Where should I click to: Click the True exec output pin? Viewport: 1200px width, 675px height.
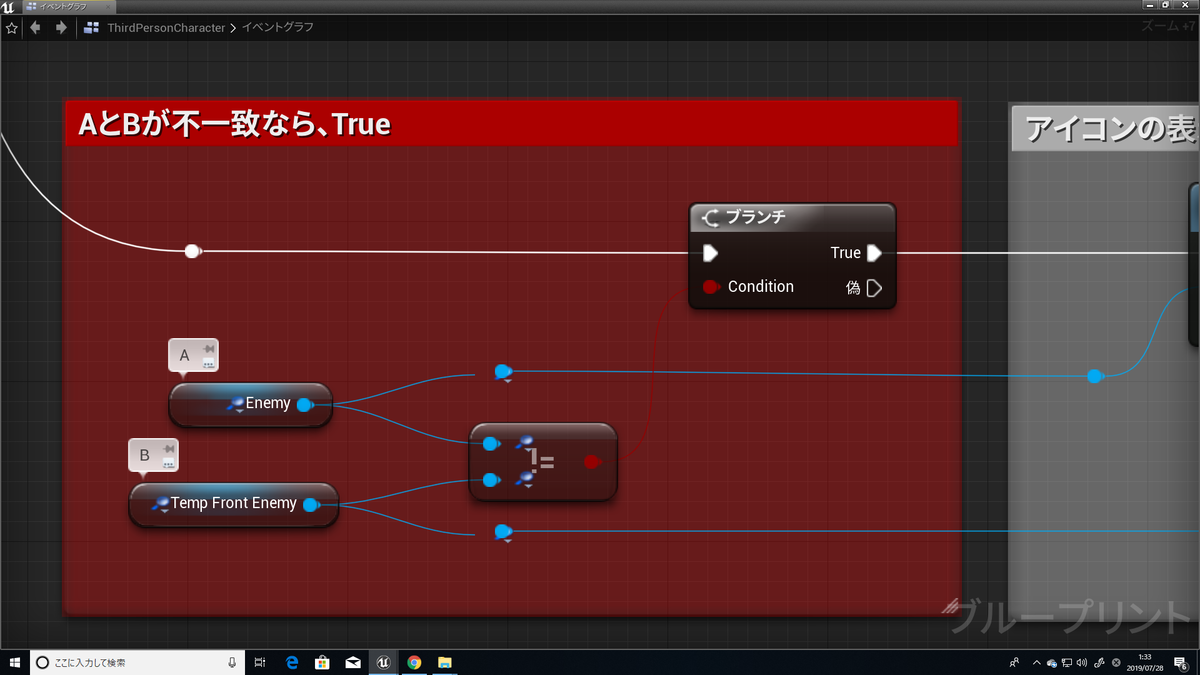874,253
